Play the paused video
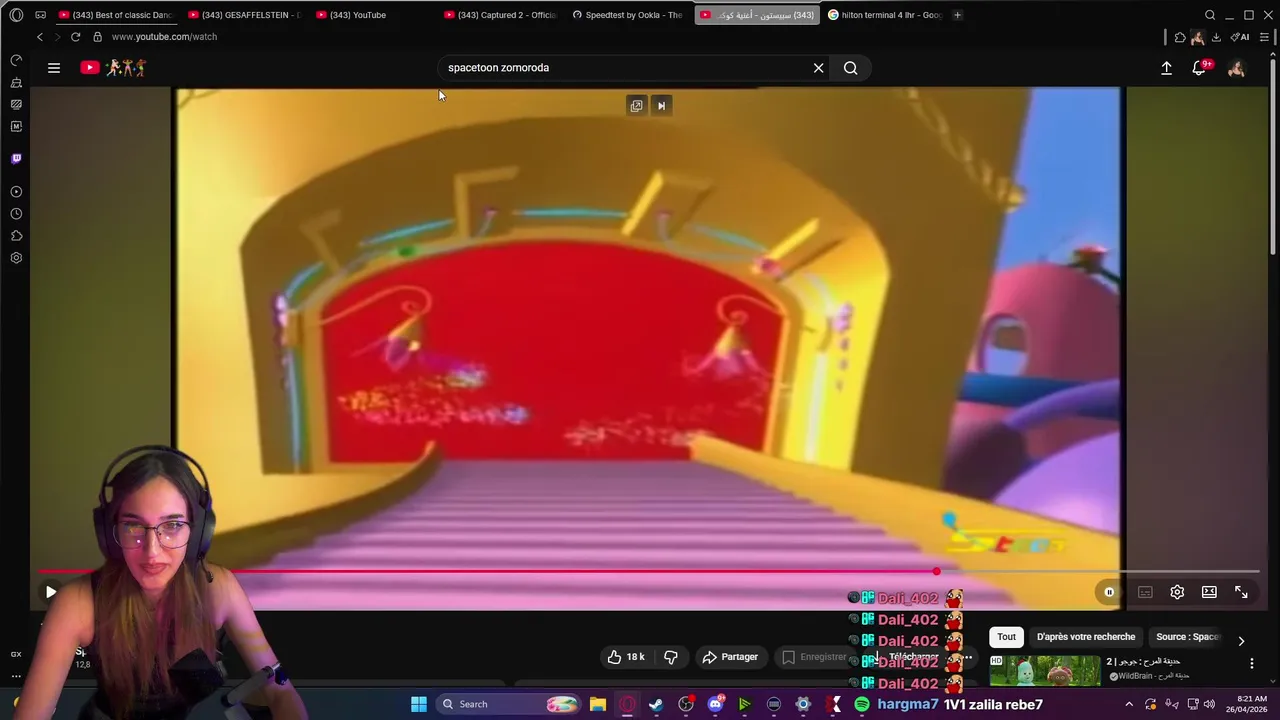The image size is (1280, 720). pos(50,592)
